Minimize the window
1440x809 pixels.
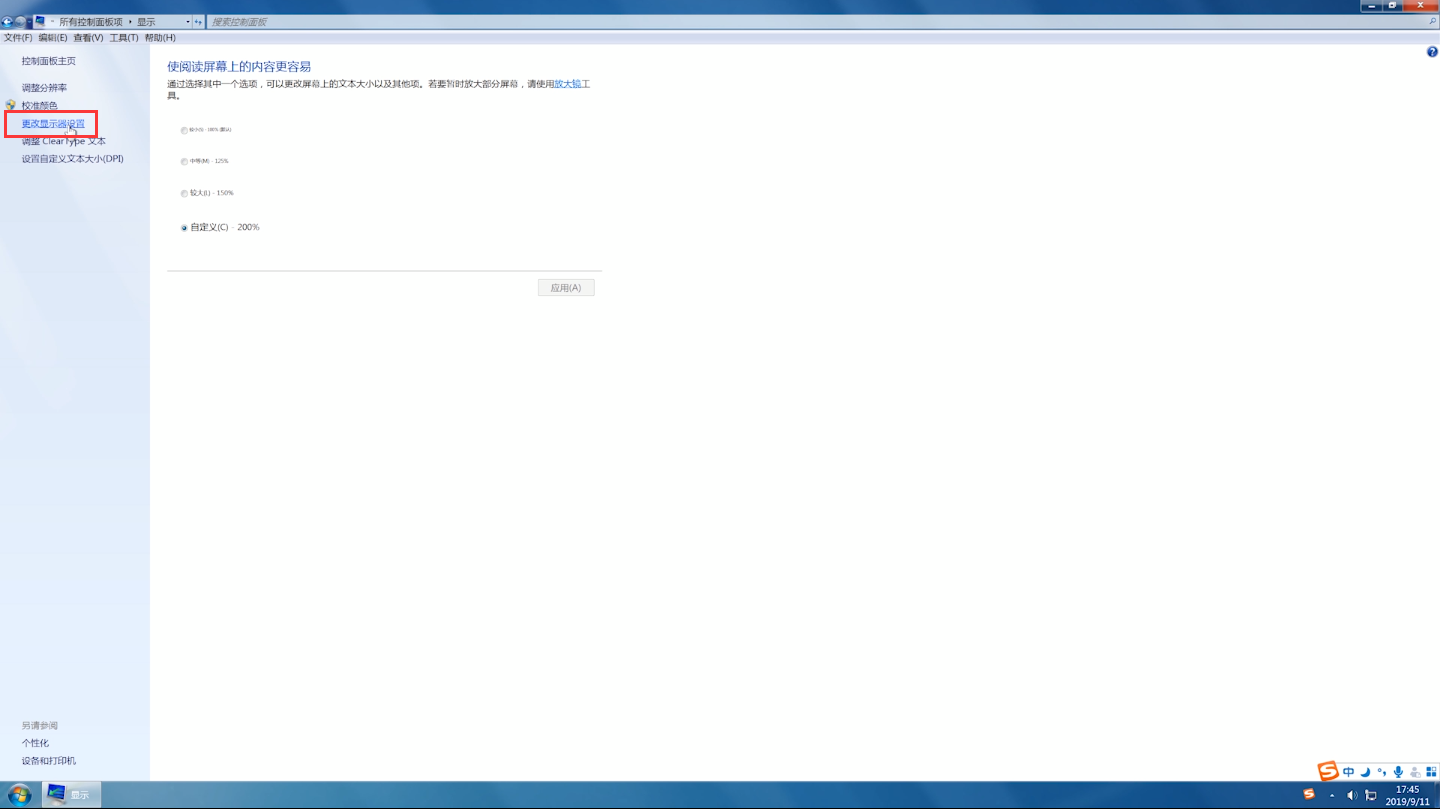(1372, 6)
